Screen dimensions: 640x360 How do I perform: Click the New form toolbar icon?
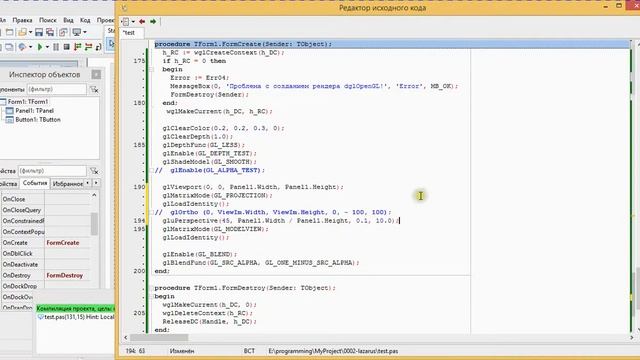(9, 32)
